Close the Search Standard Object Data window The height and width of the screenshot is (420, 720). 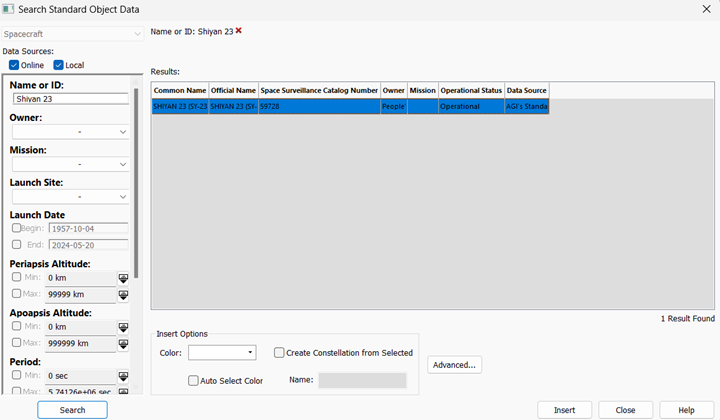(706, 9)
